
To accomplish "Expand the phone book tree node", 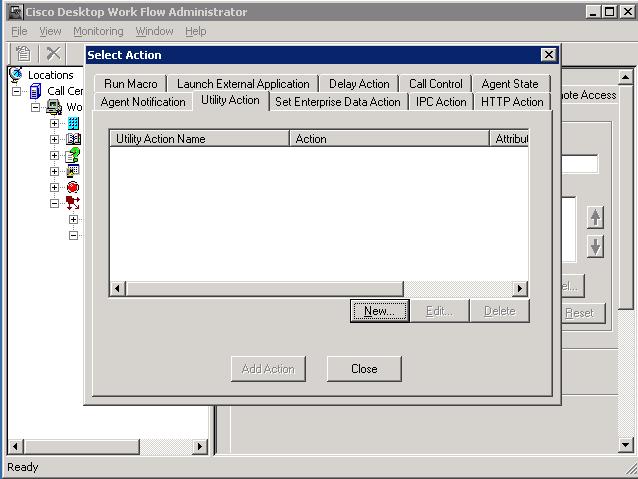I will pos(54,139).
